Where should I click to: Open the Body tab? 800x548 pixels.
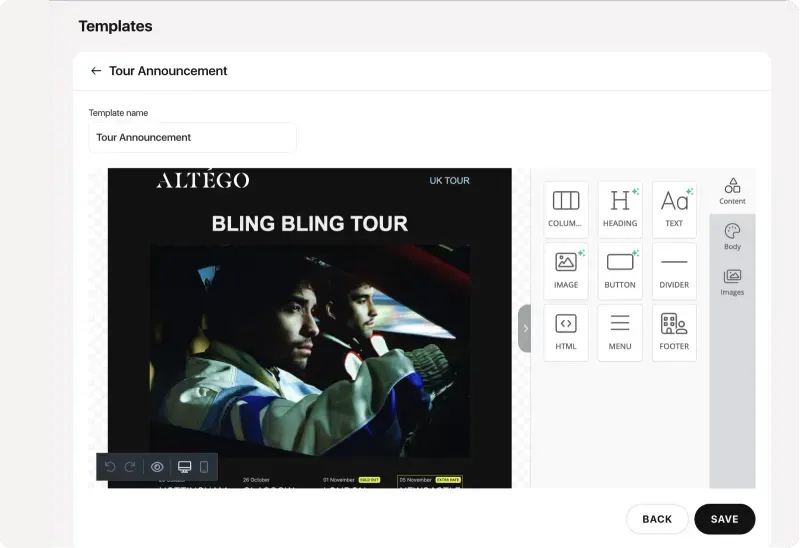click(732, 237)
